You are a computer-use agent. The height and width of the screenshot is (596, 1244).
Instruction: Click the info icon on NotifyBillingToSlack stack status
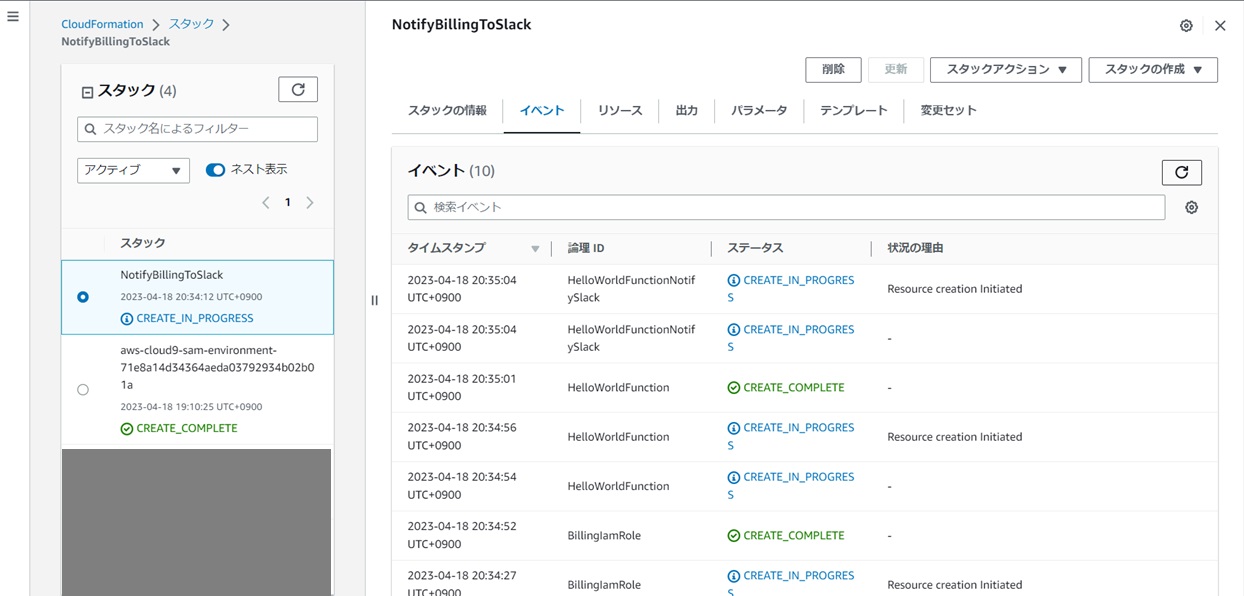pyautogui.click(x=127, y=319)
